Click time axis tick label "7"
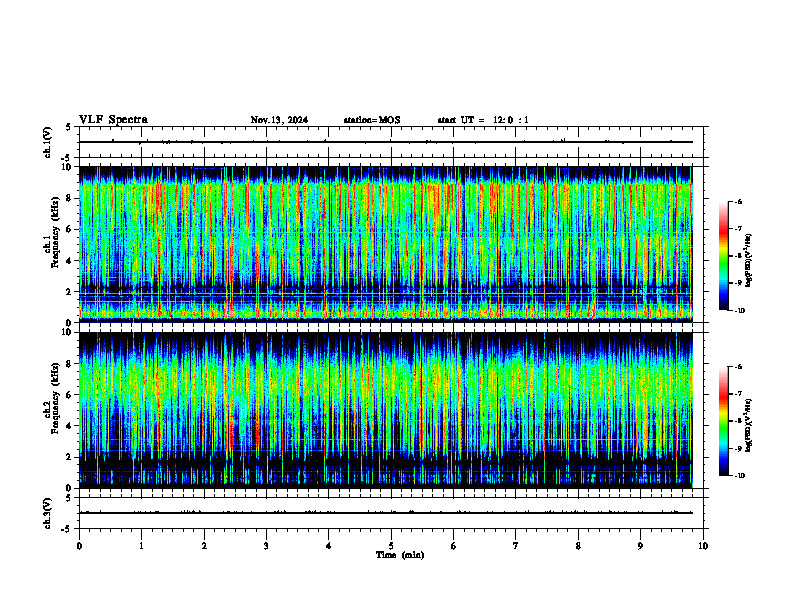The image size is (792, 612). (x=516, y=546)
